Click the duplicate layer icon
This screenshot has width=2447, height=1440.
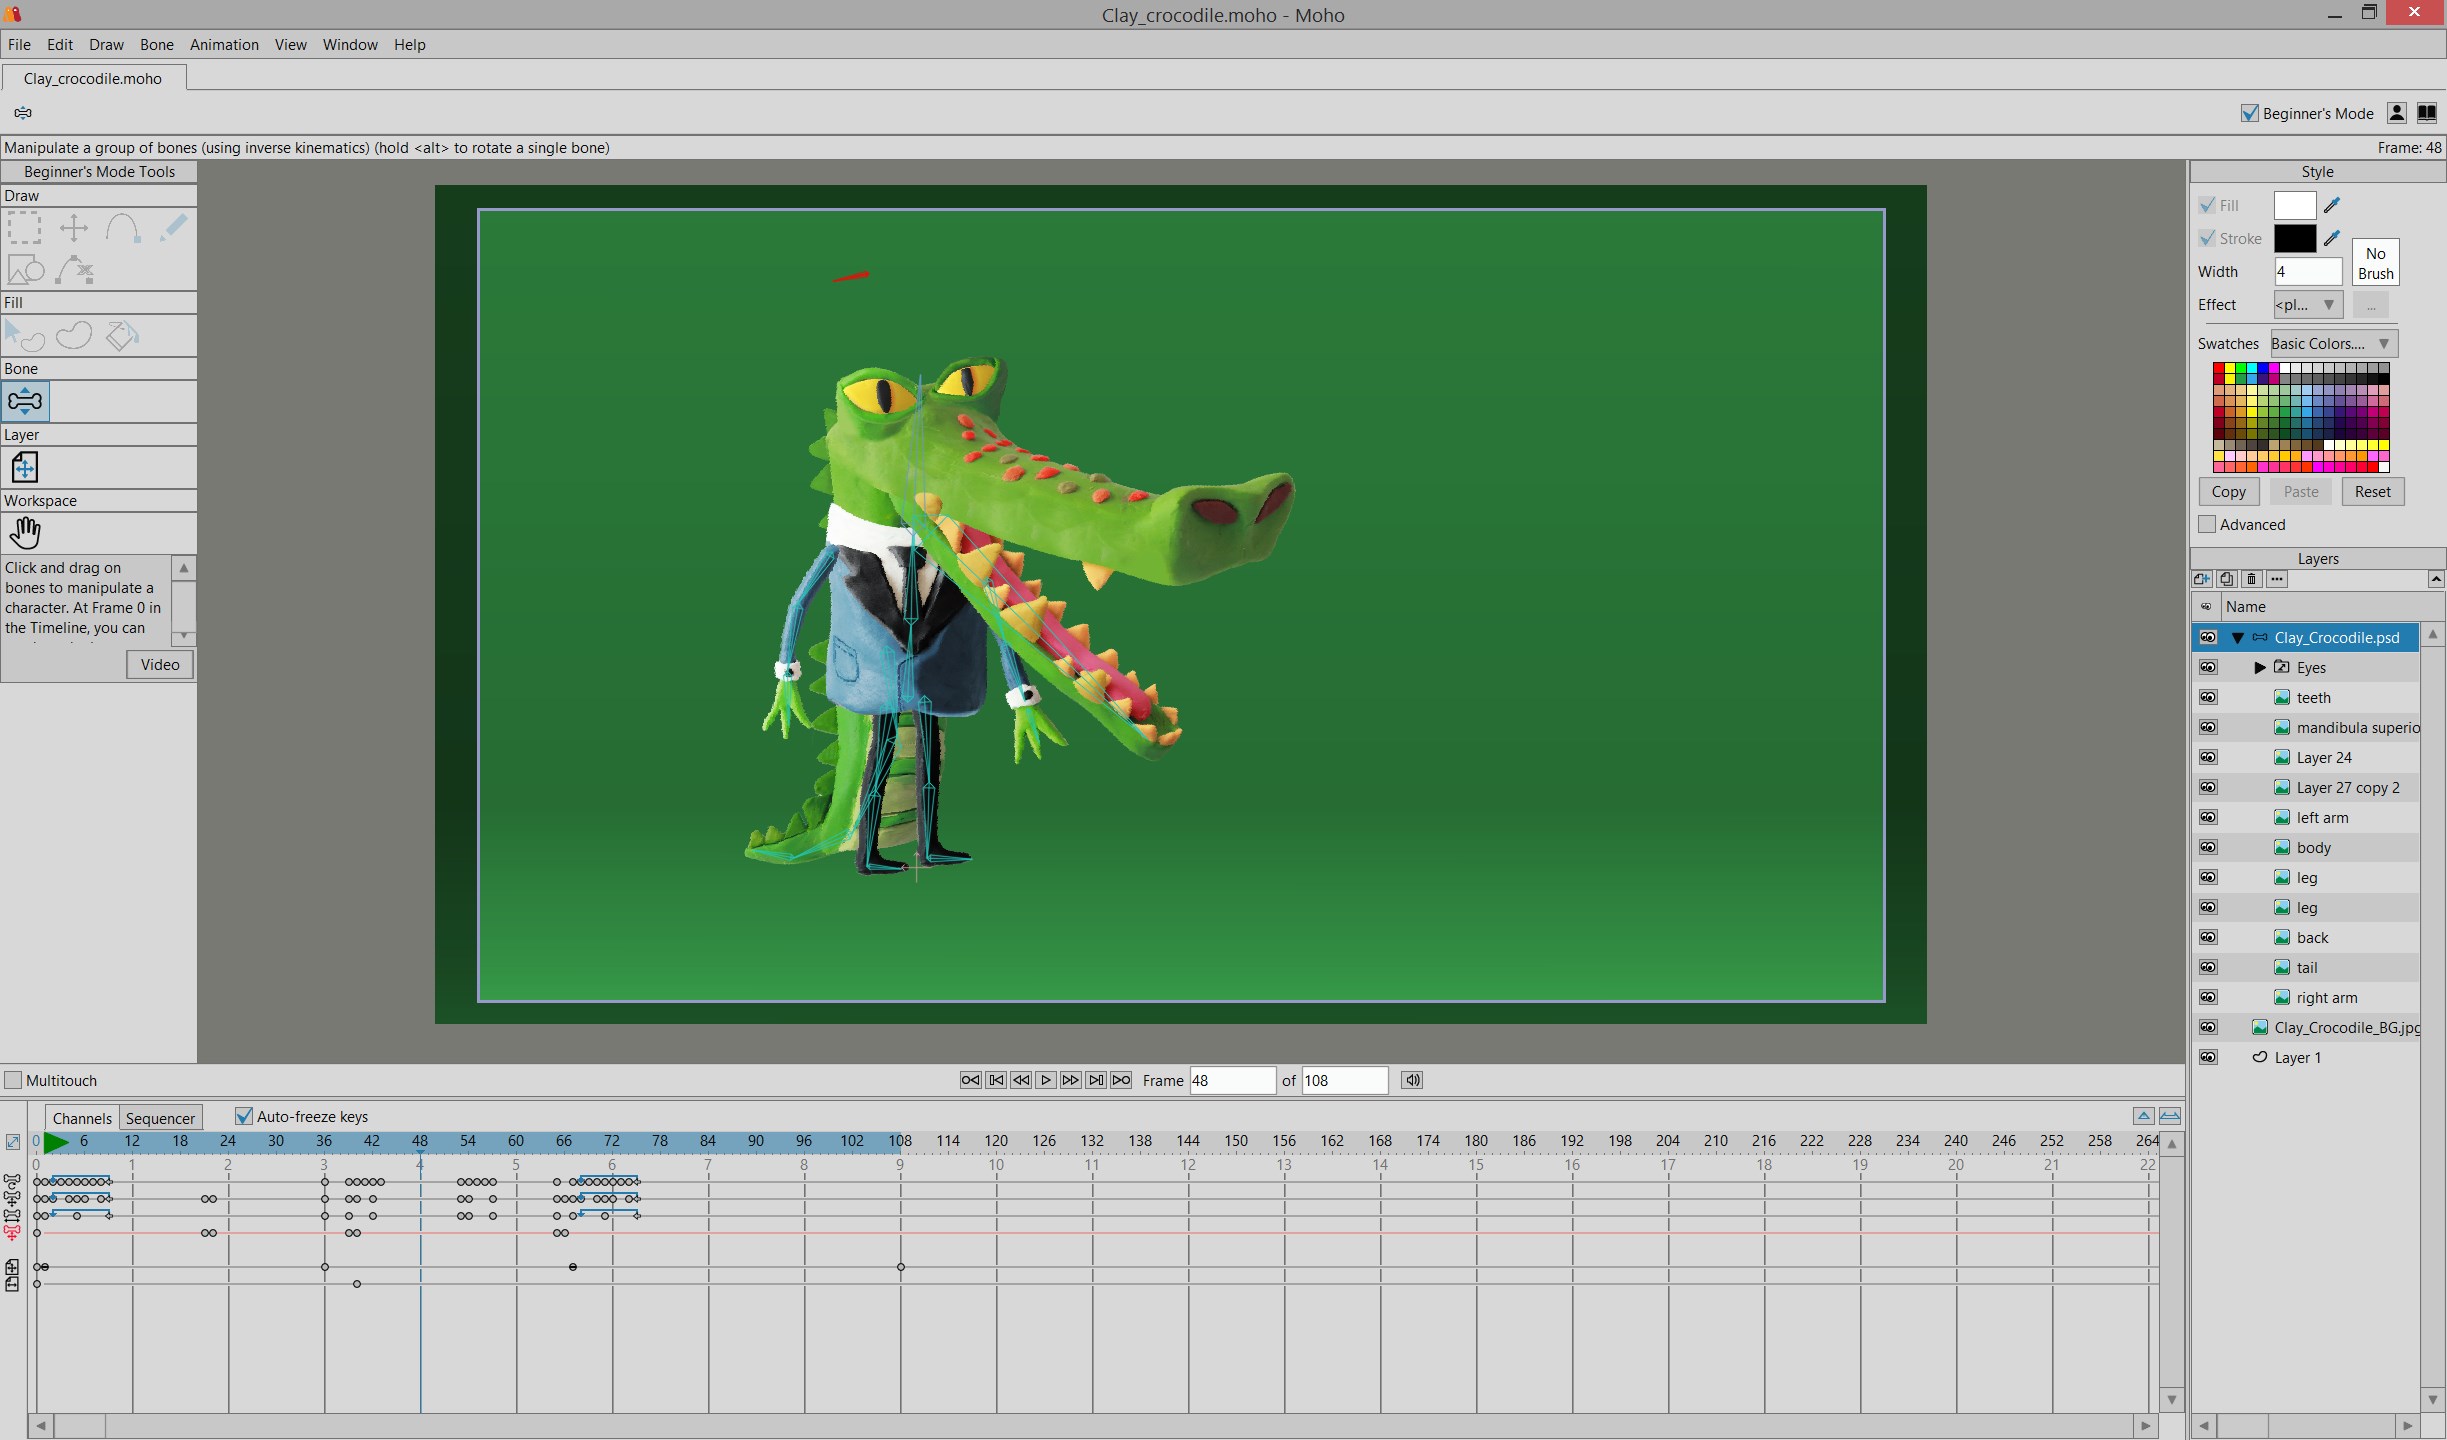[2226, 579]
